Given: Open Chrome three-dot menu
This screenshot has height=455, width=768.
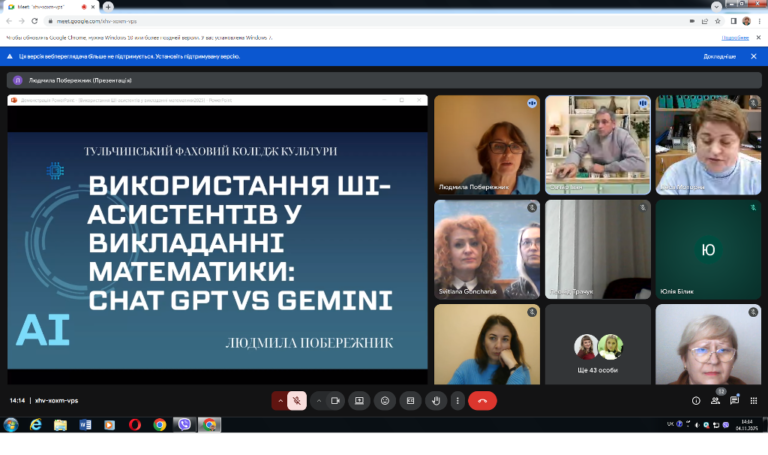Looking at the screenshot, I should click(x=760, y=21).
